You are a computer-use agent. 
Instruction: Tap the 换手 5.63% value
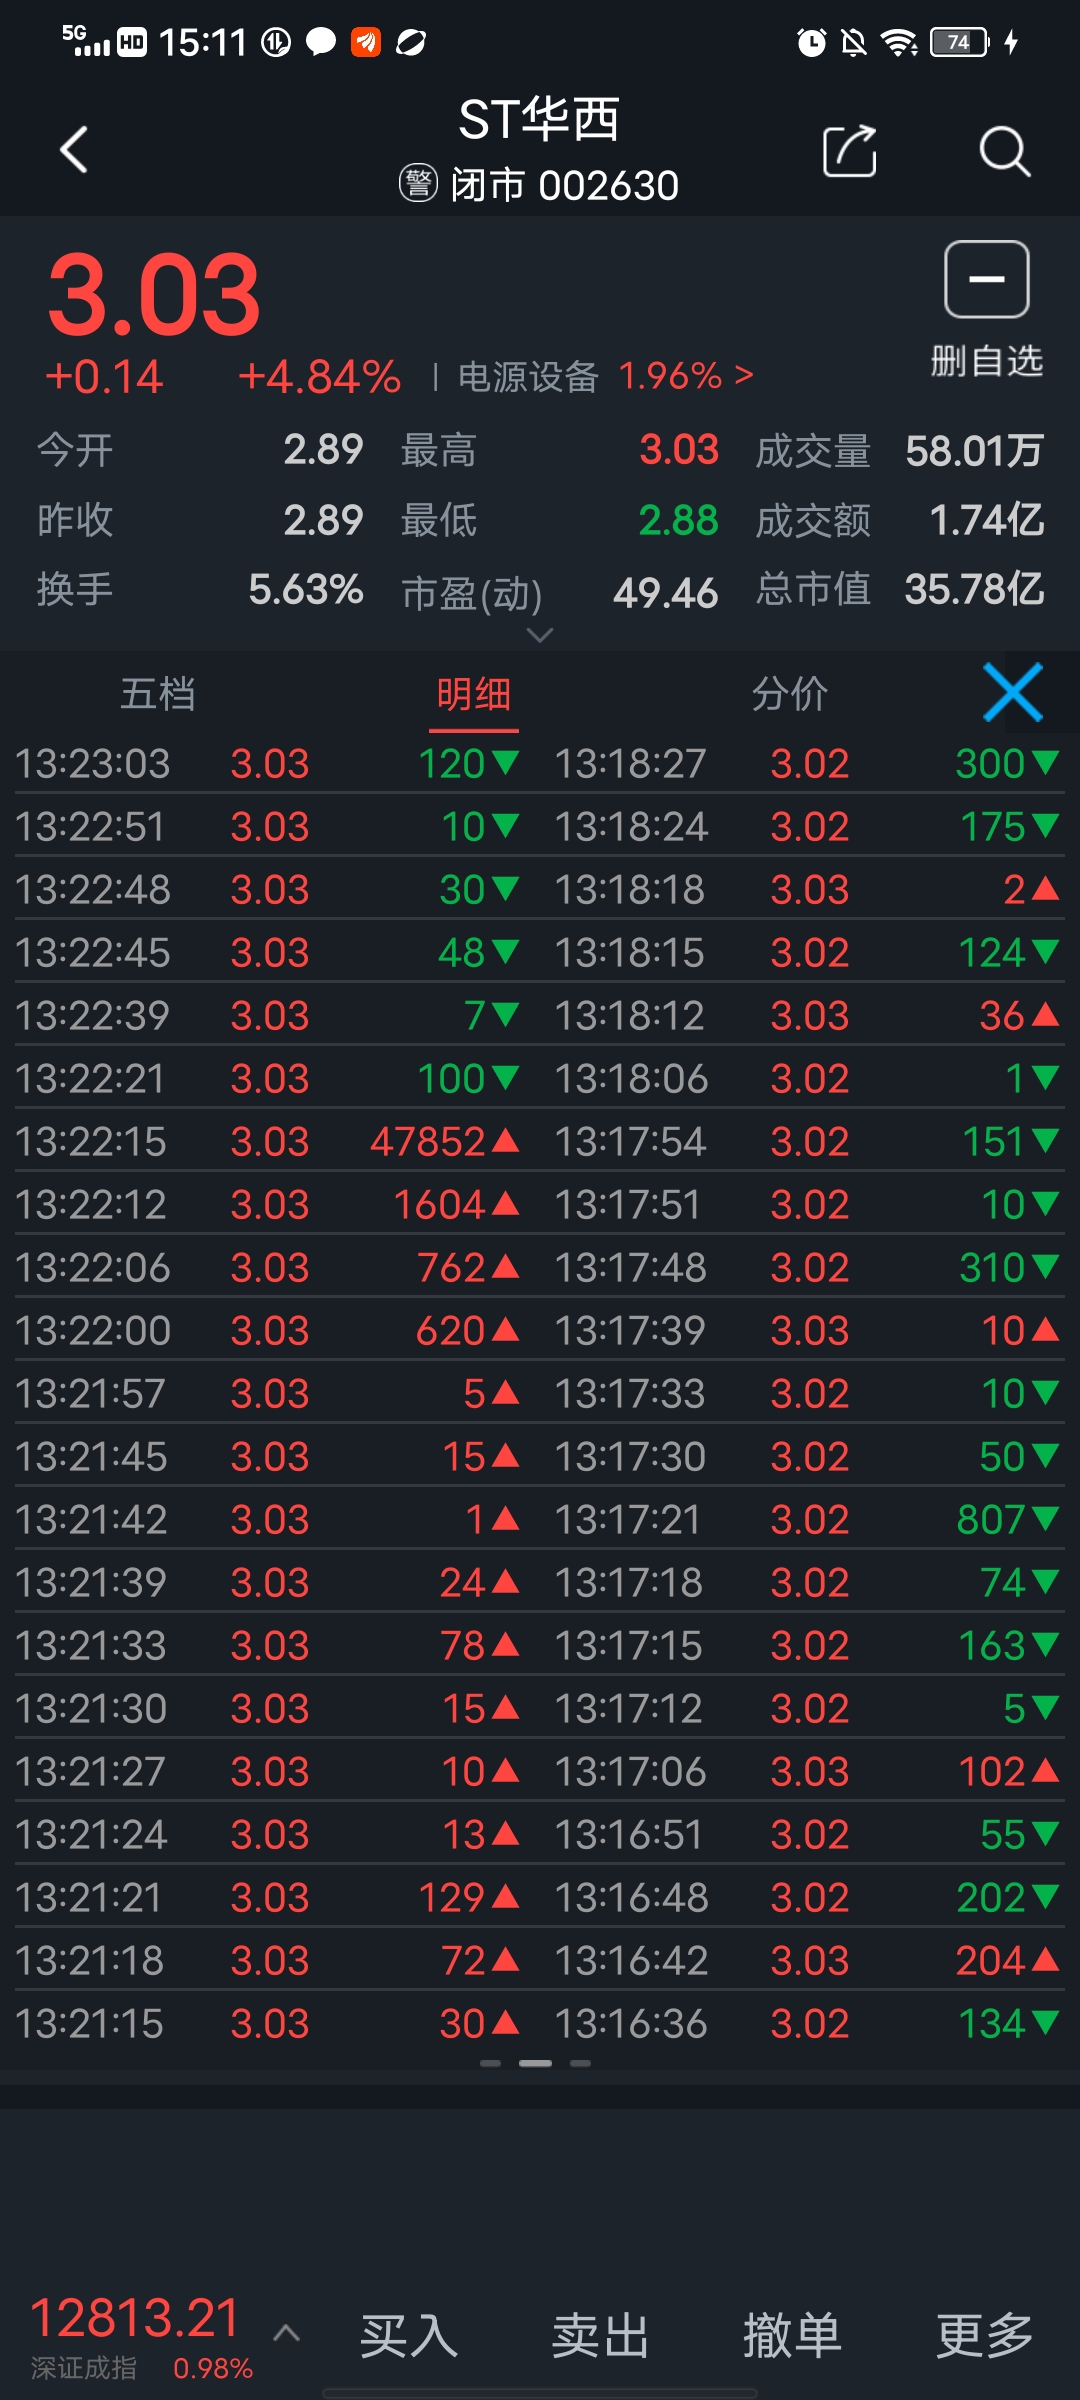click(306, 589)
